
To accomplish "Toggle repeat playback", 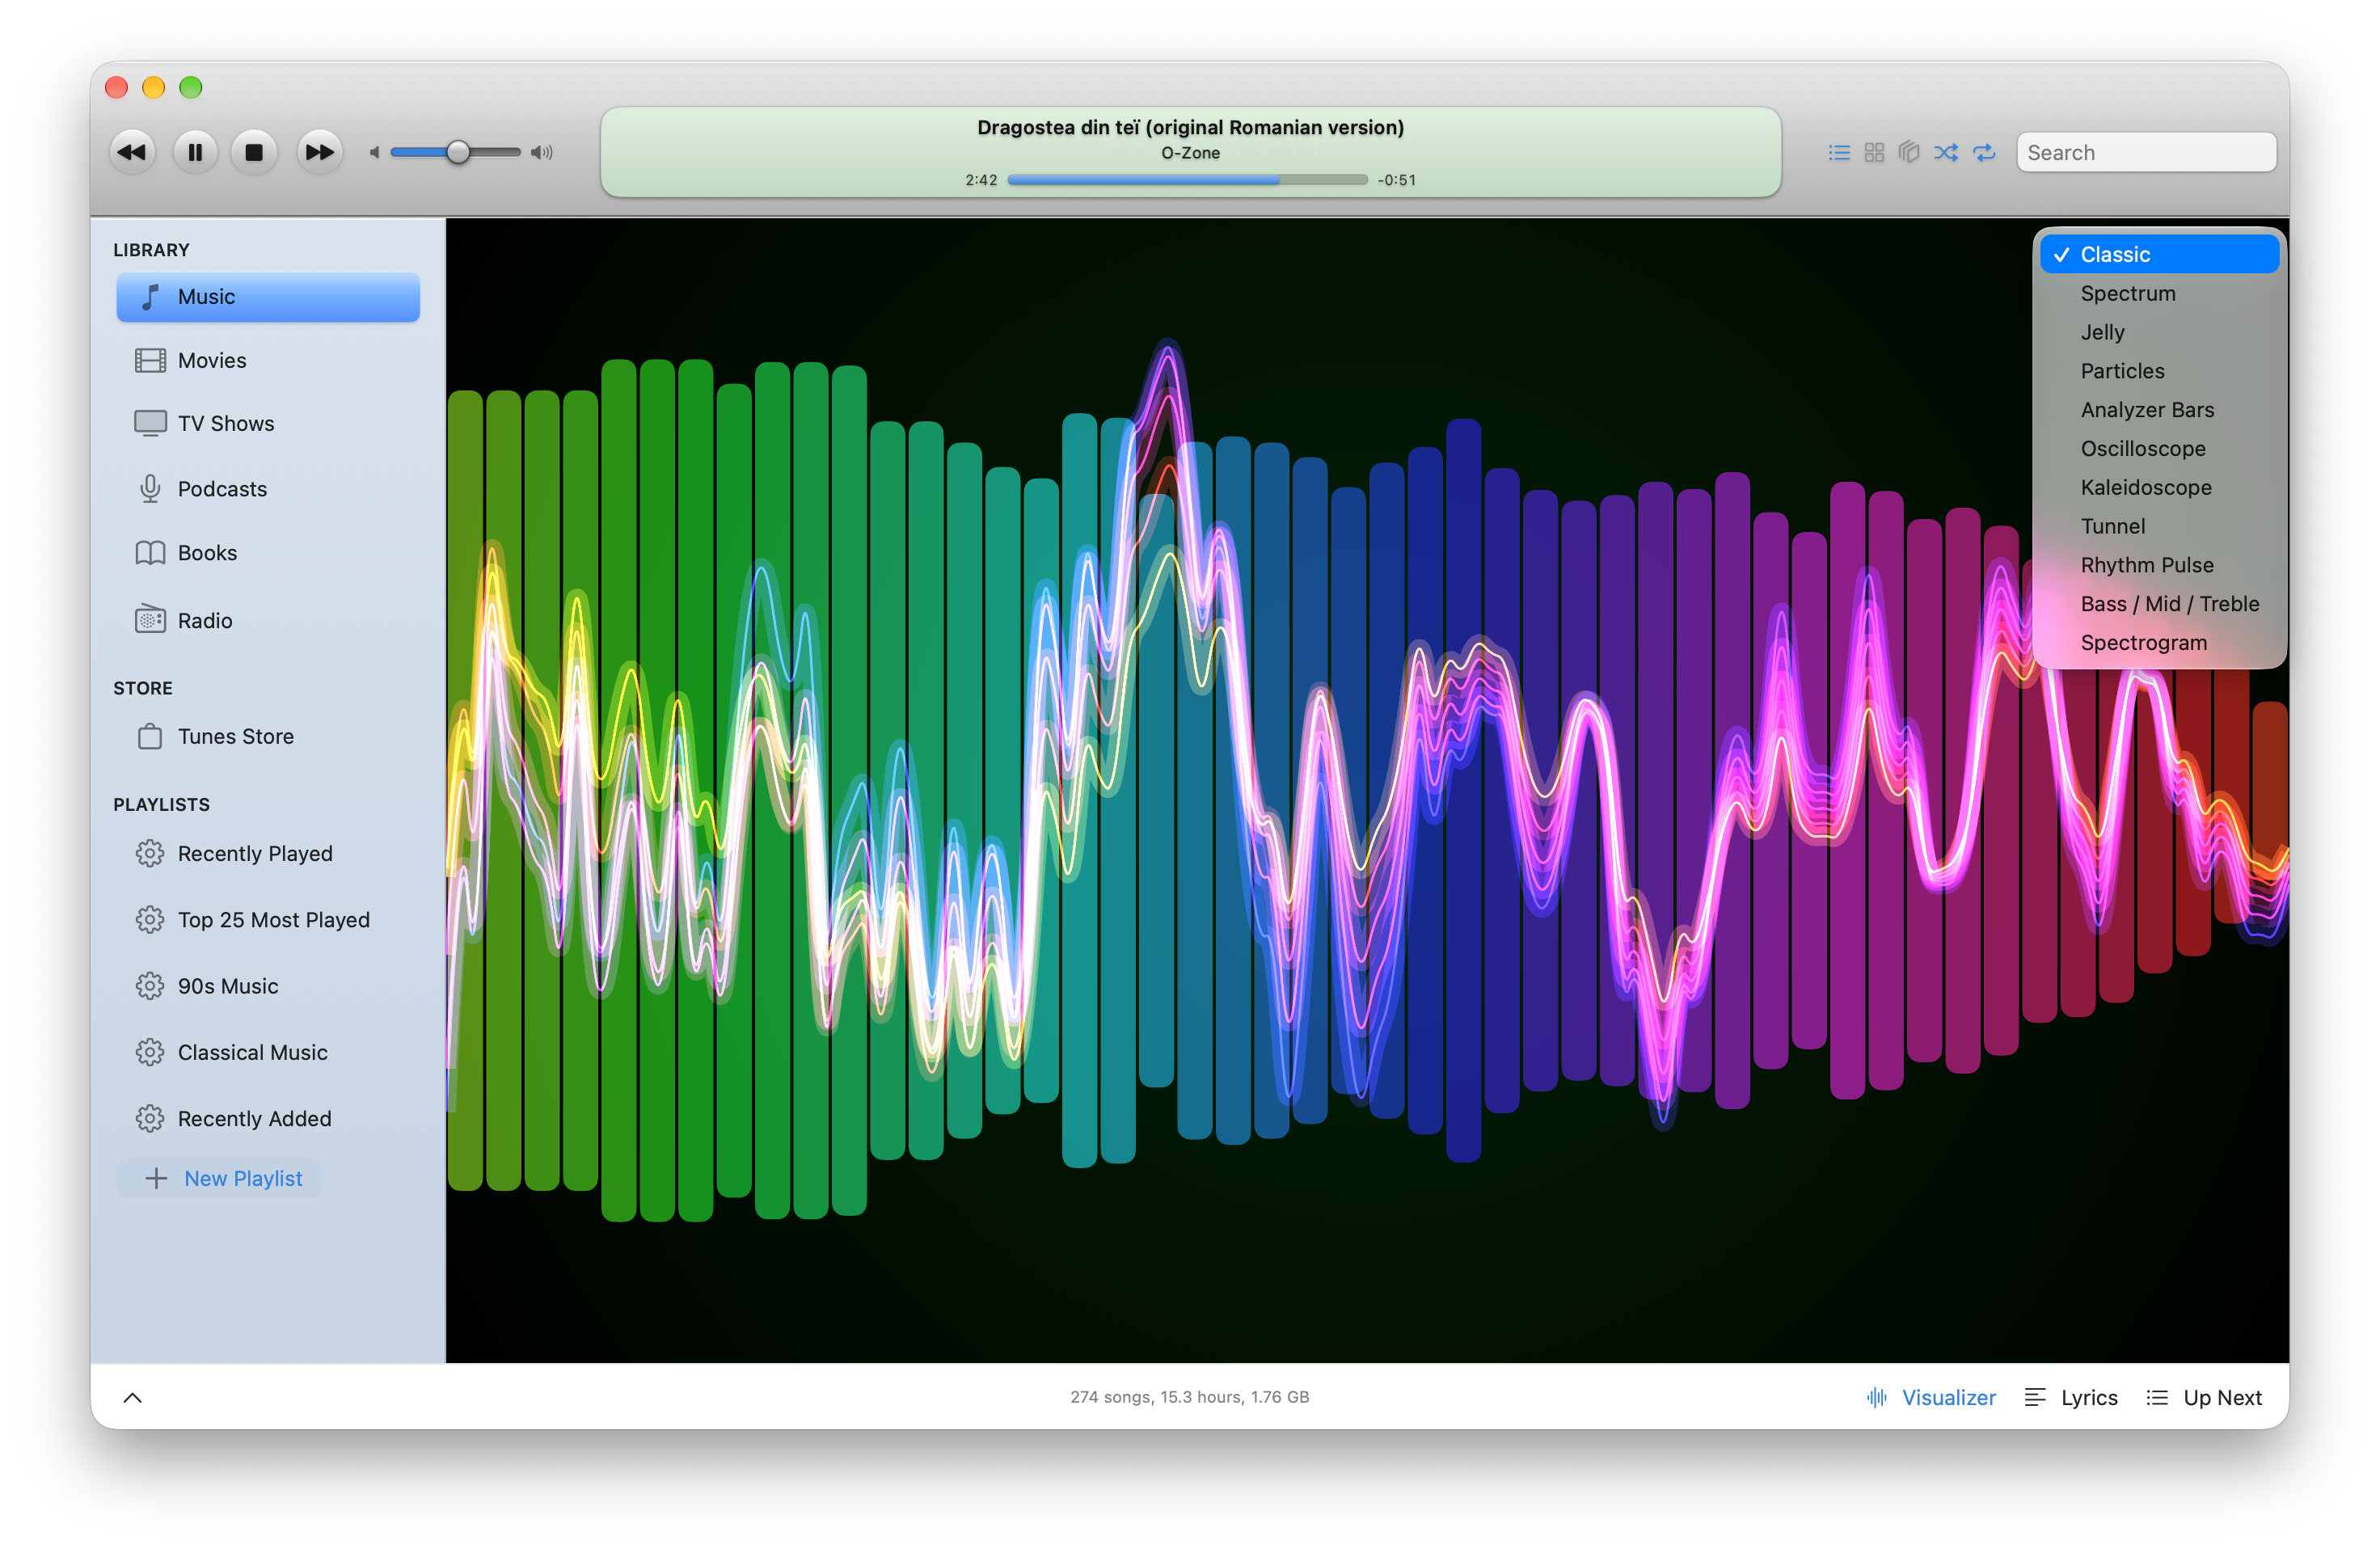I will pyautogui.click(x=1984, y=152).
